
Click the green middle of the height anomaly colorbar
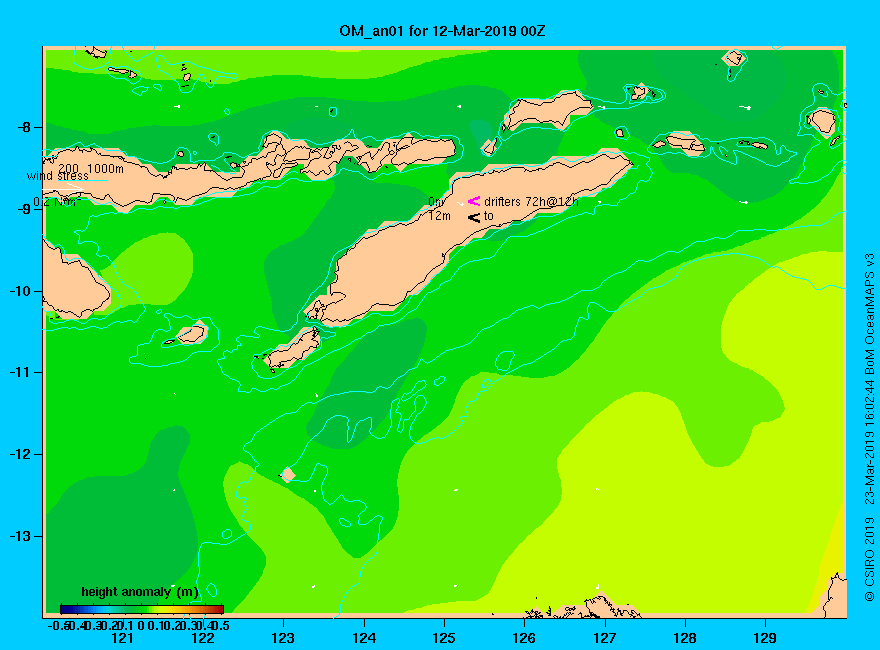point(142,609)
